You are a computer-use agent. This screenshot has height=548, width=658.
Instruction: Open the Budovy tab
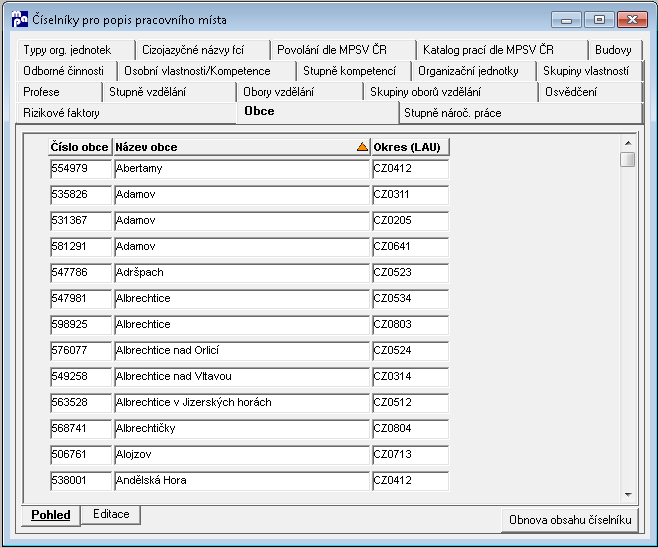615,50
